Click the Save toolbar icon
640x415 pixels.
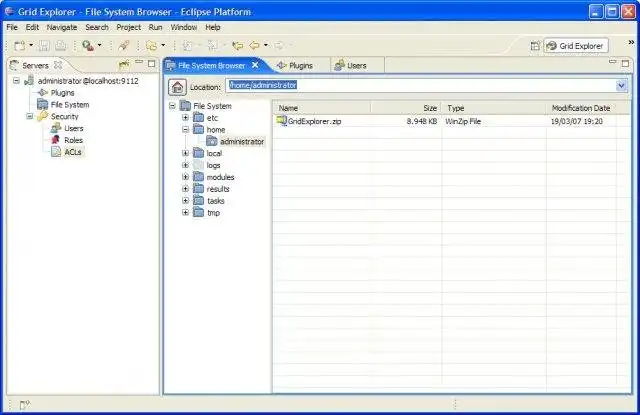click(44, 46)
